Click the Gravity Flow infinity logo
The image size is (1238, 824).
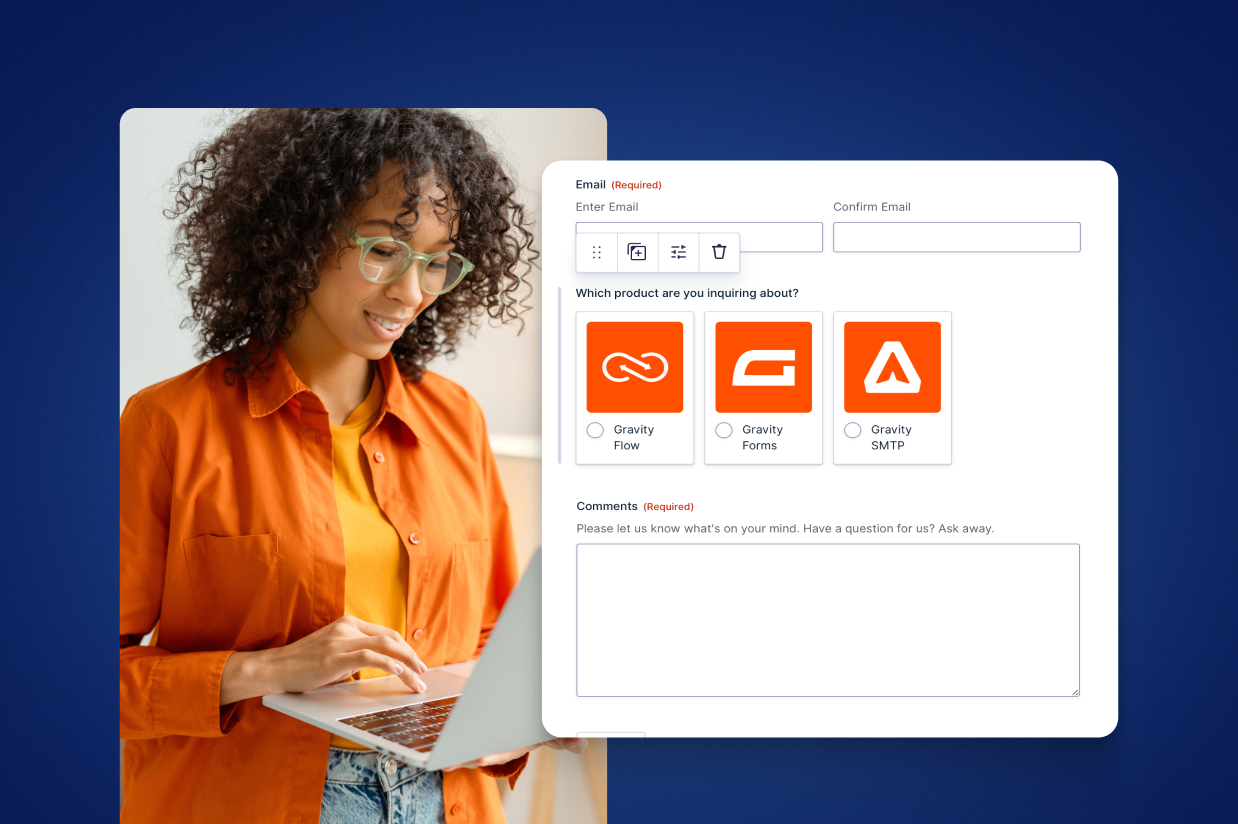pos(634,367)
